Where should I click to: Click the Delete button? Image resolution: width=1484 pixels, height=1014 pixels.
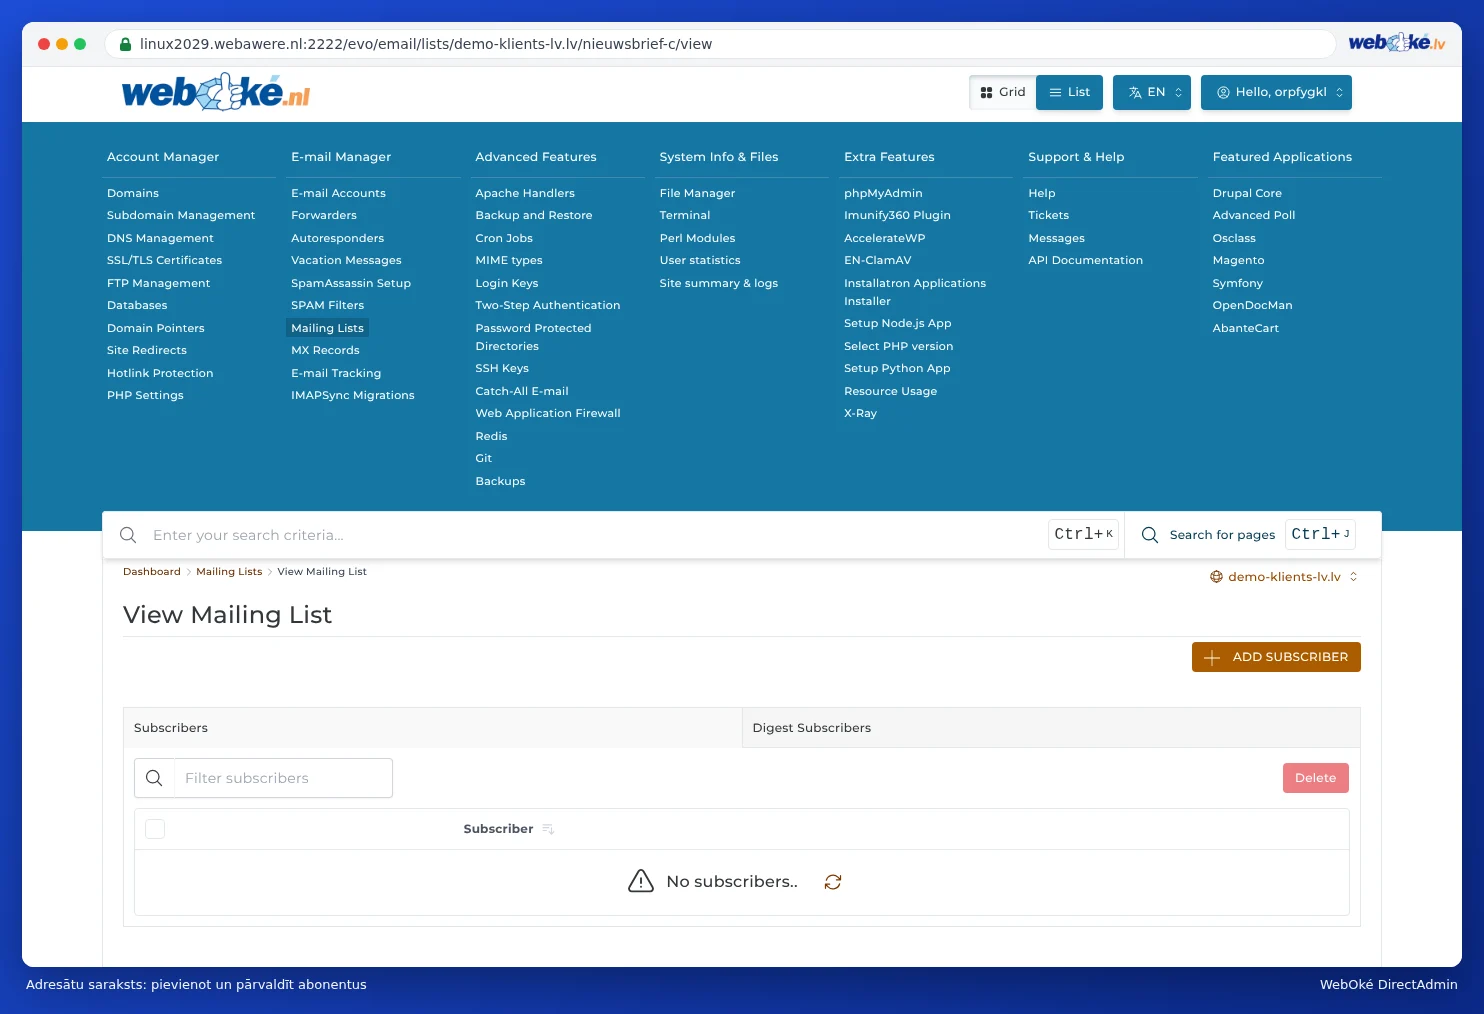1316,778
